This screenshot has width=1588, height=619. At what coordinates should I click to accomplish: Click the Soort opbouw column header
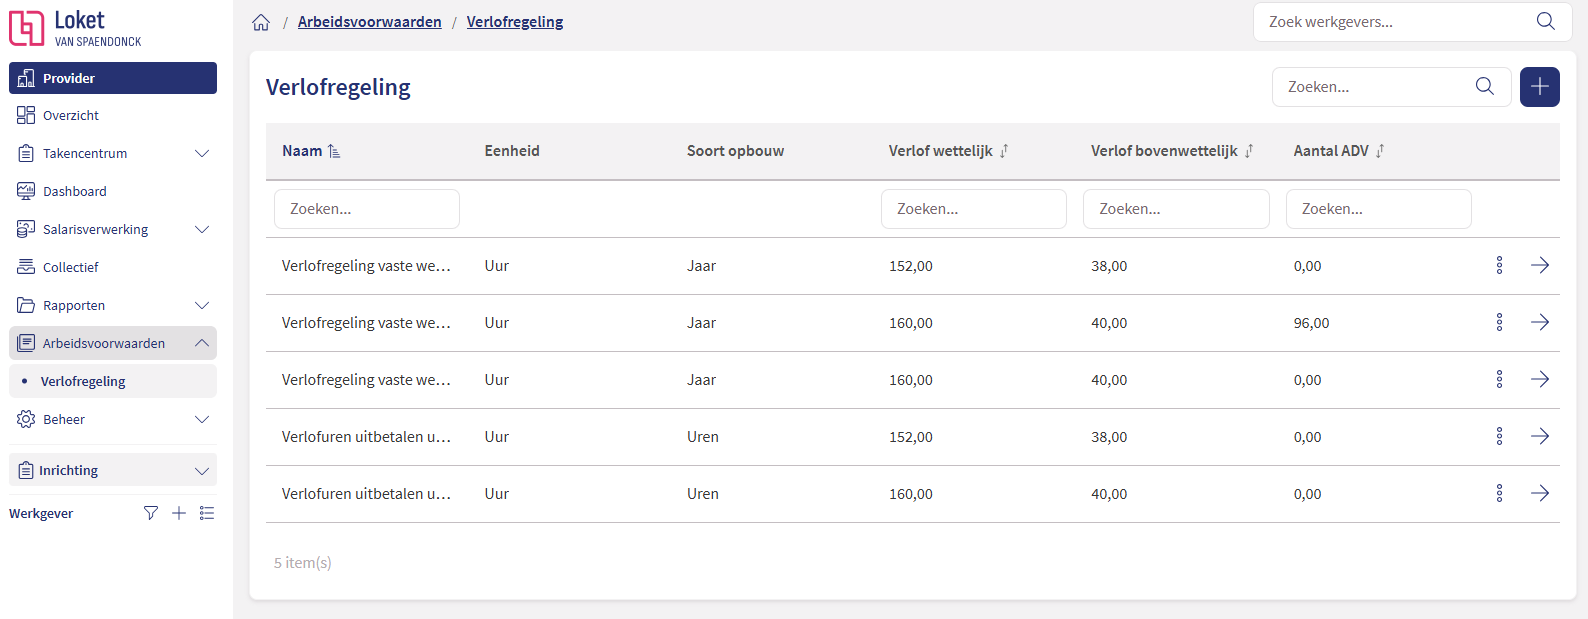coord(735,151)
